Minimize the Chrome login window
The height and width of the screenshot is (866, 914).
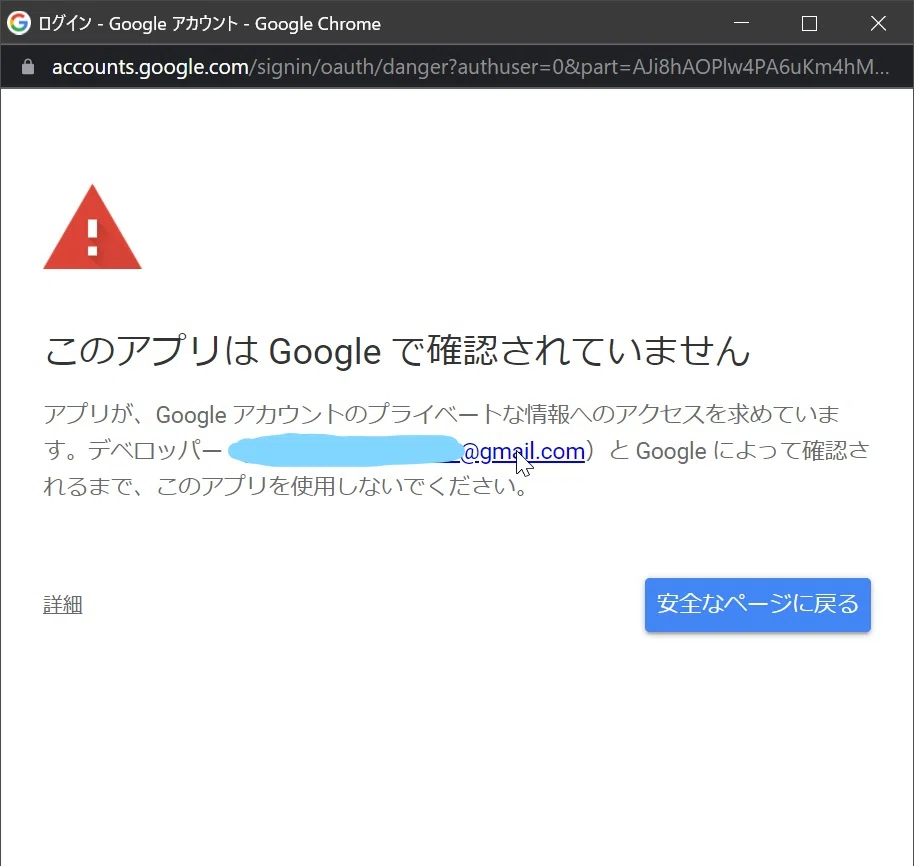coord(741,23)
